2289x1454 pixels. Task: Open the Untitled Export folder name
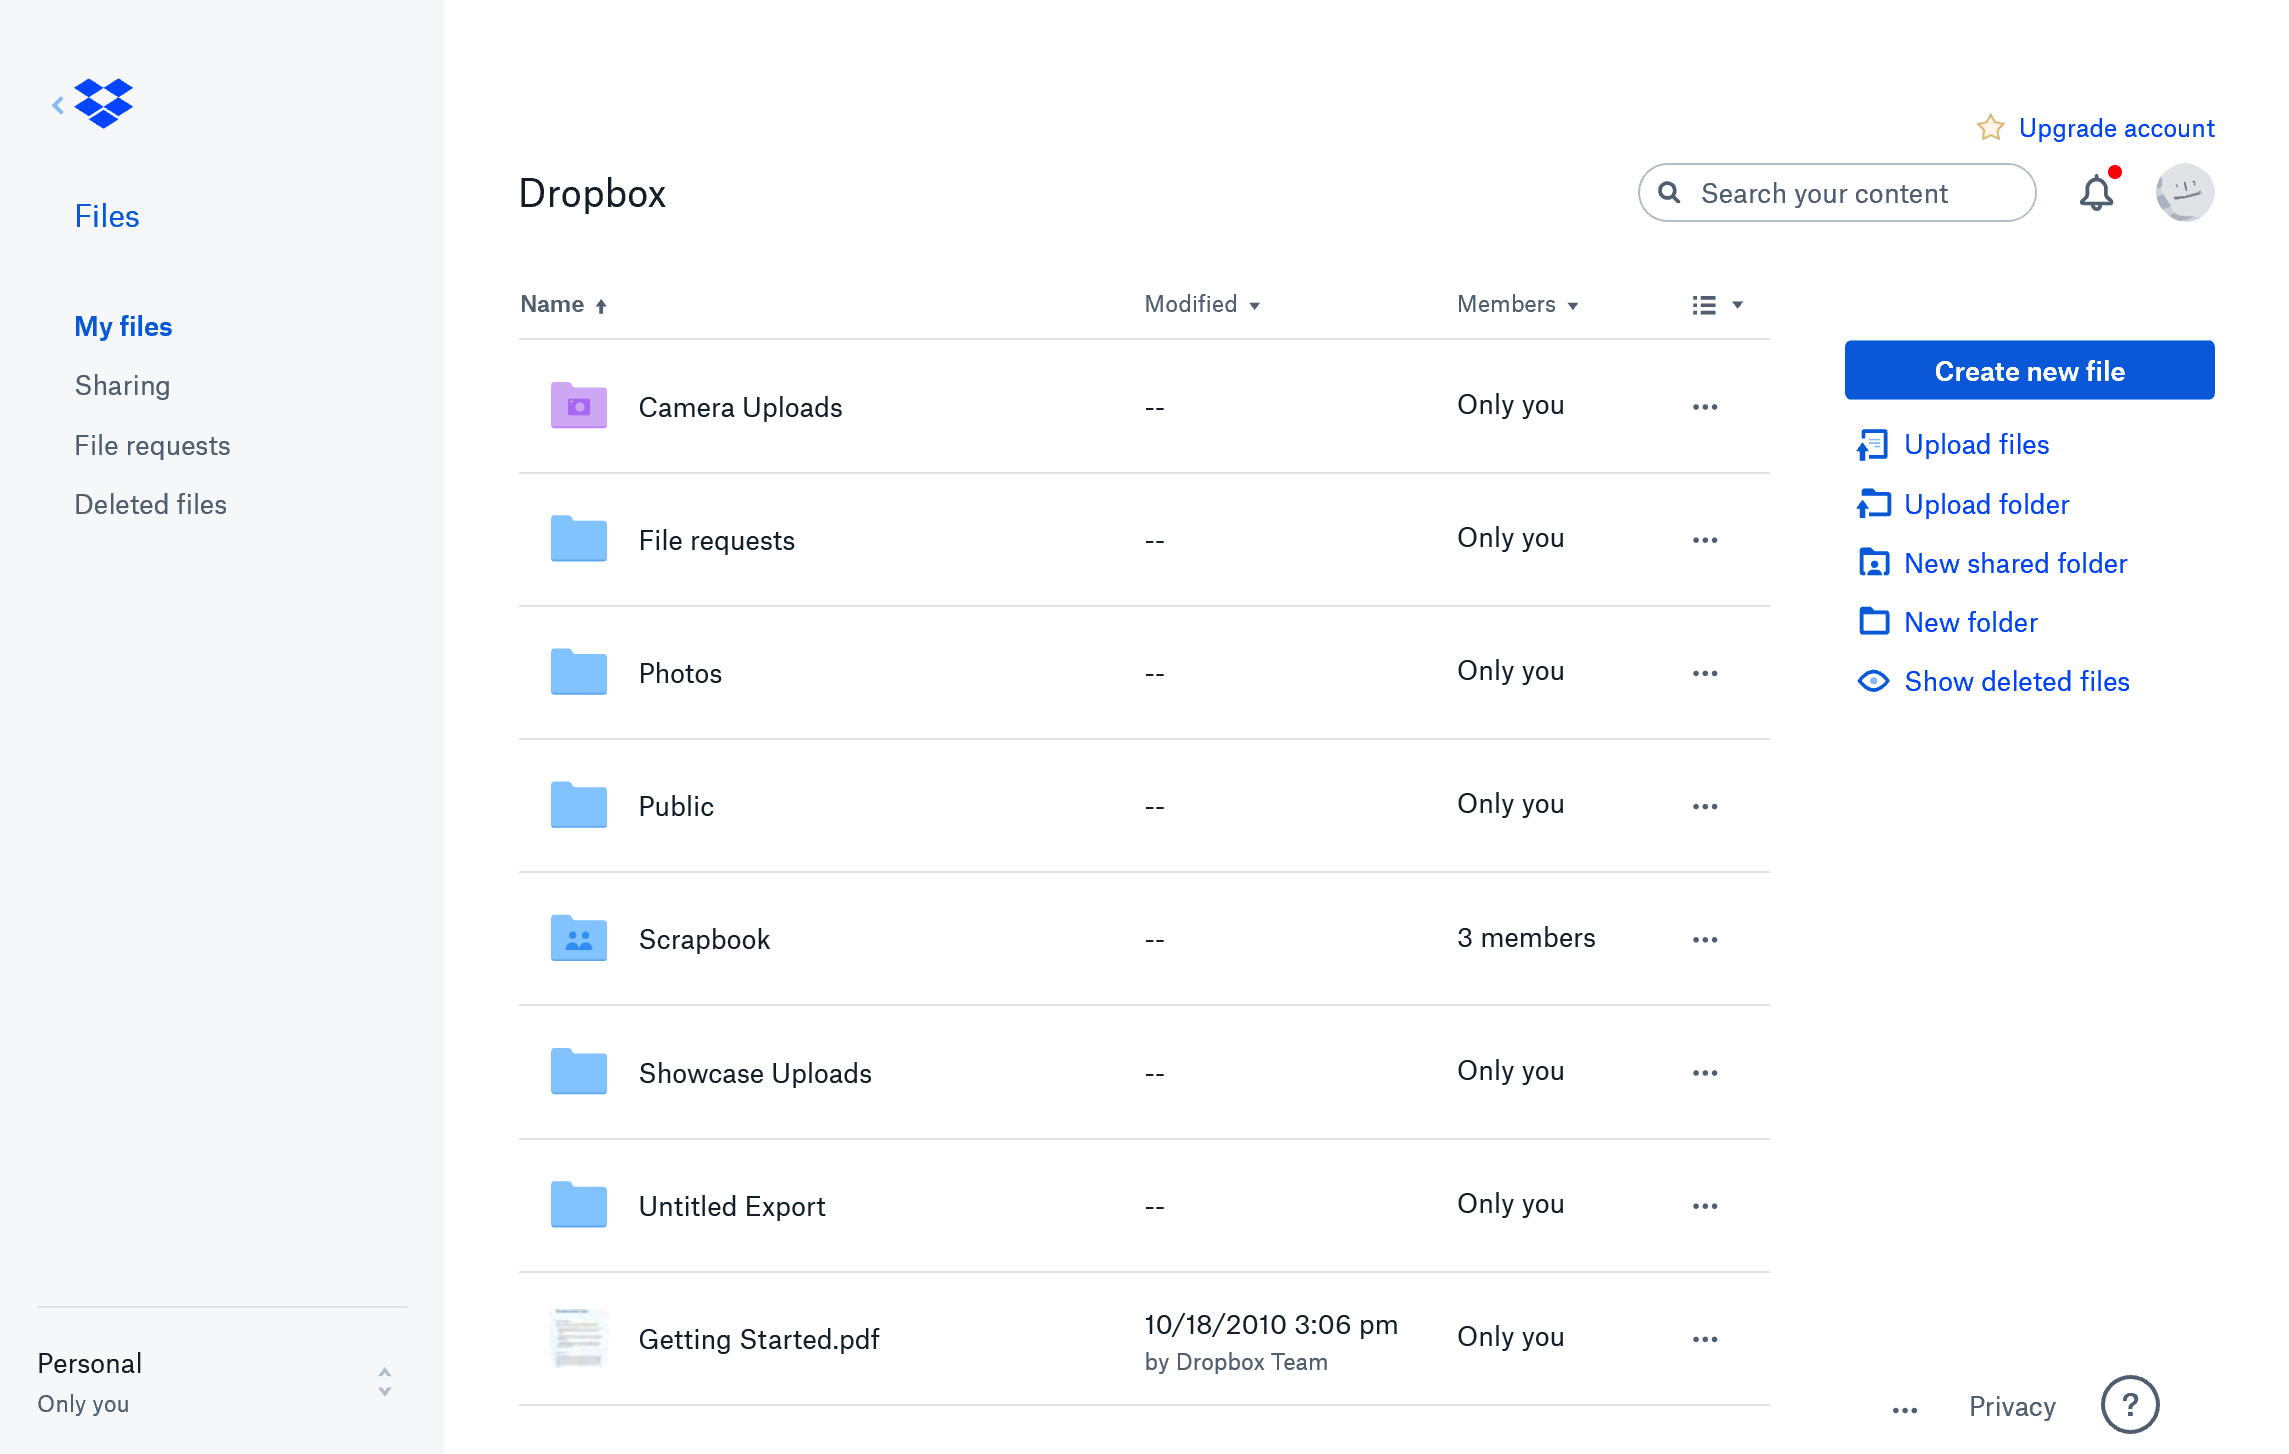pyautogui.click(x=732, y=1206)
